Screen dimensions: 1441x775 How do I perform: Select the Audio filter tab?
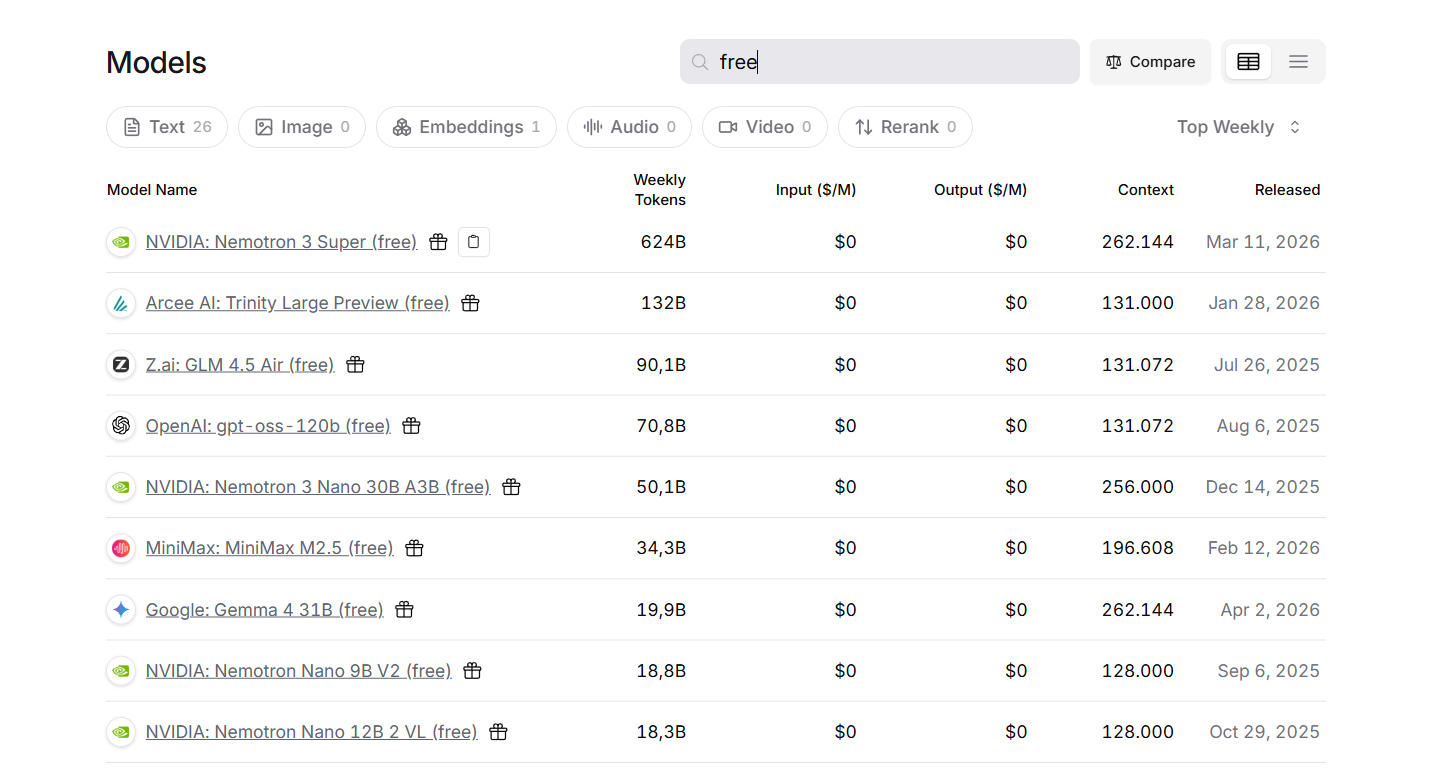[629, 127]
